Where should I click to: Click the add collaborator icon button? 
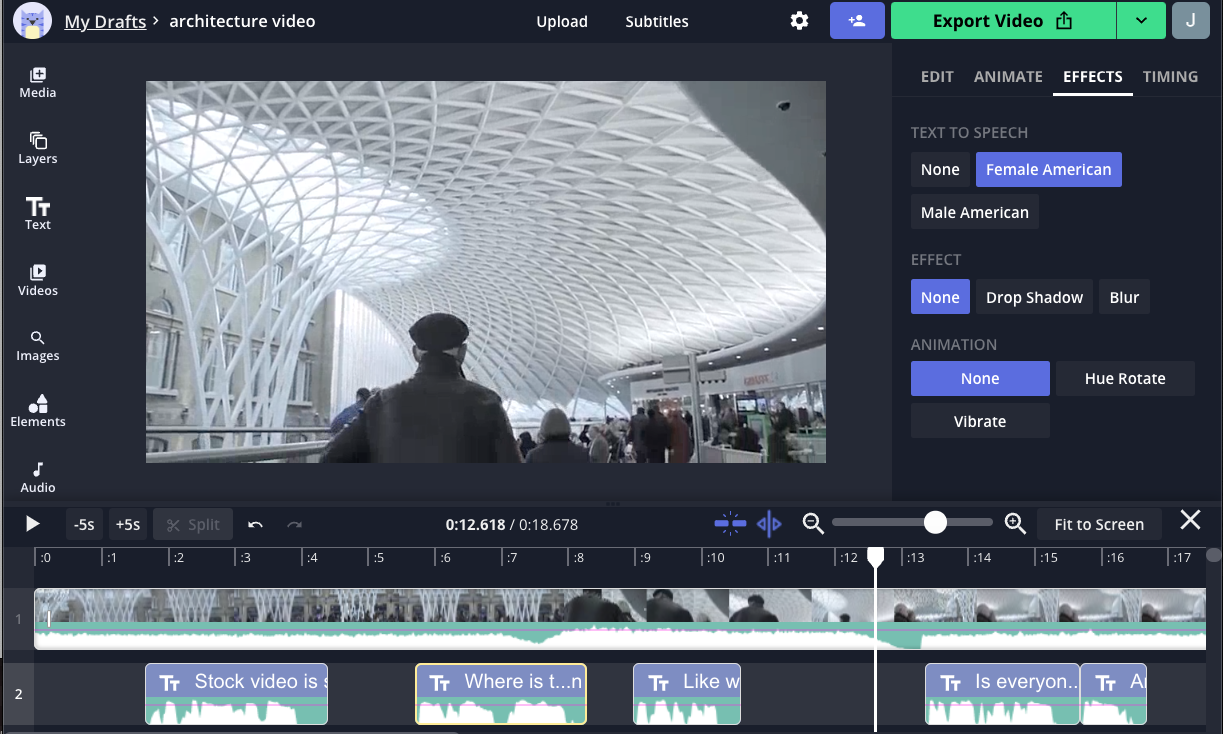pos(857,21)
